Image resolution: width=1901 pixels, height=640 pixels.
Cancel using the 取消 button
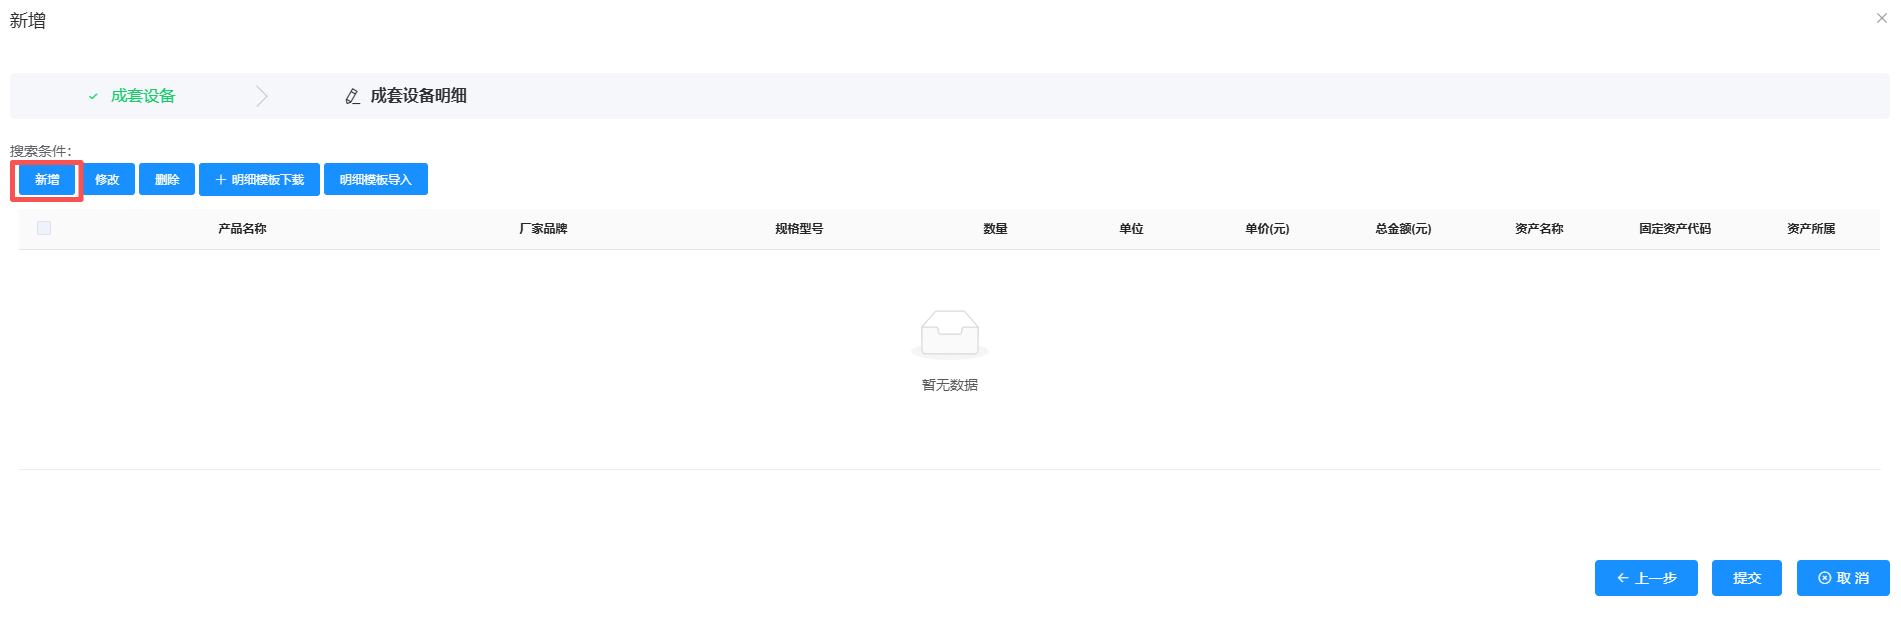pyautogui.click(x=1842, y=578)
